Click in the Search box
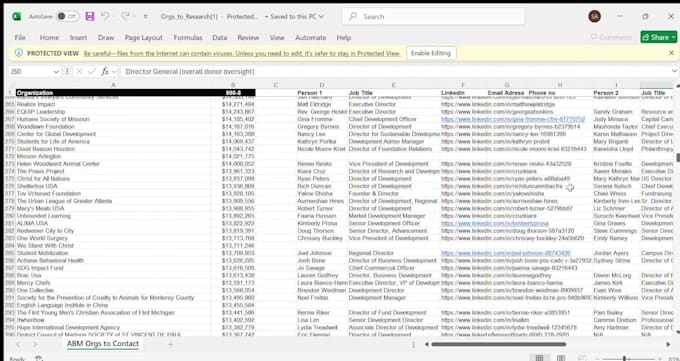This screenshot has height=361, width=680. tap(434, 16)
